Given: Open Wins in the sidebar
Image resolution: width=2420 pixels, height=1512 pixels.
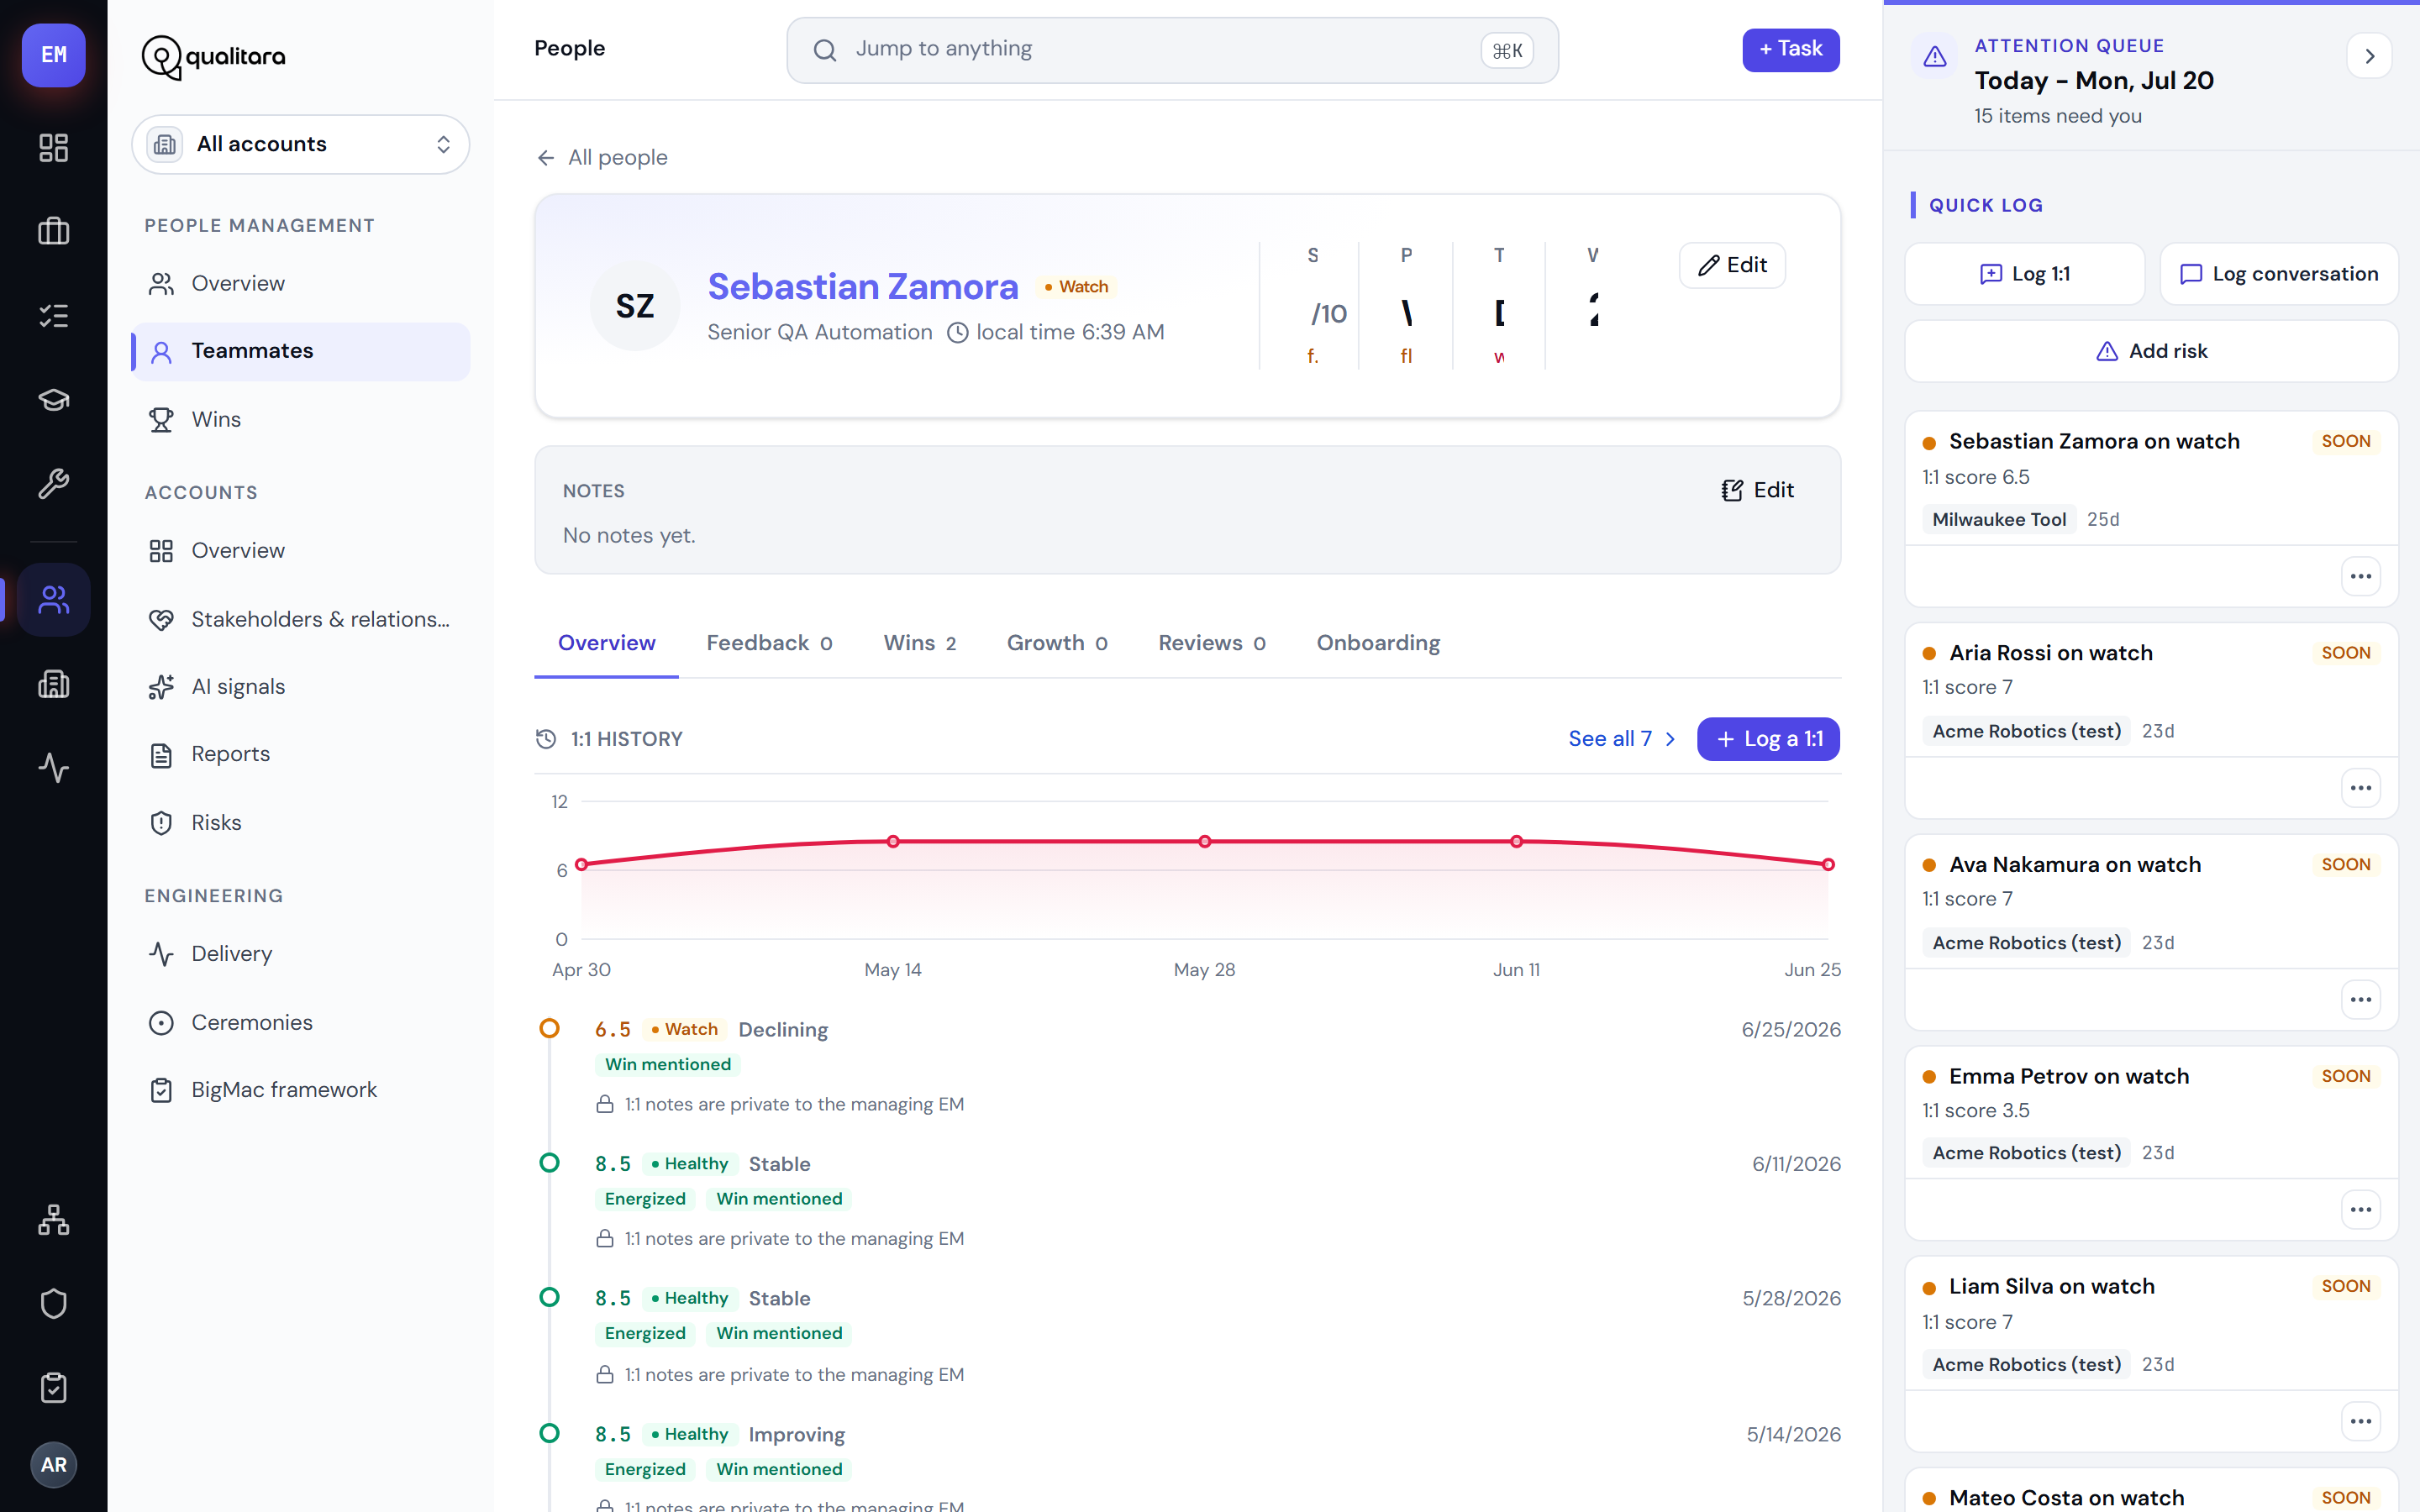Looking at the screenshot, I should [301, 419].
